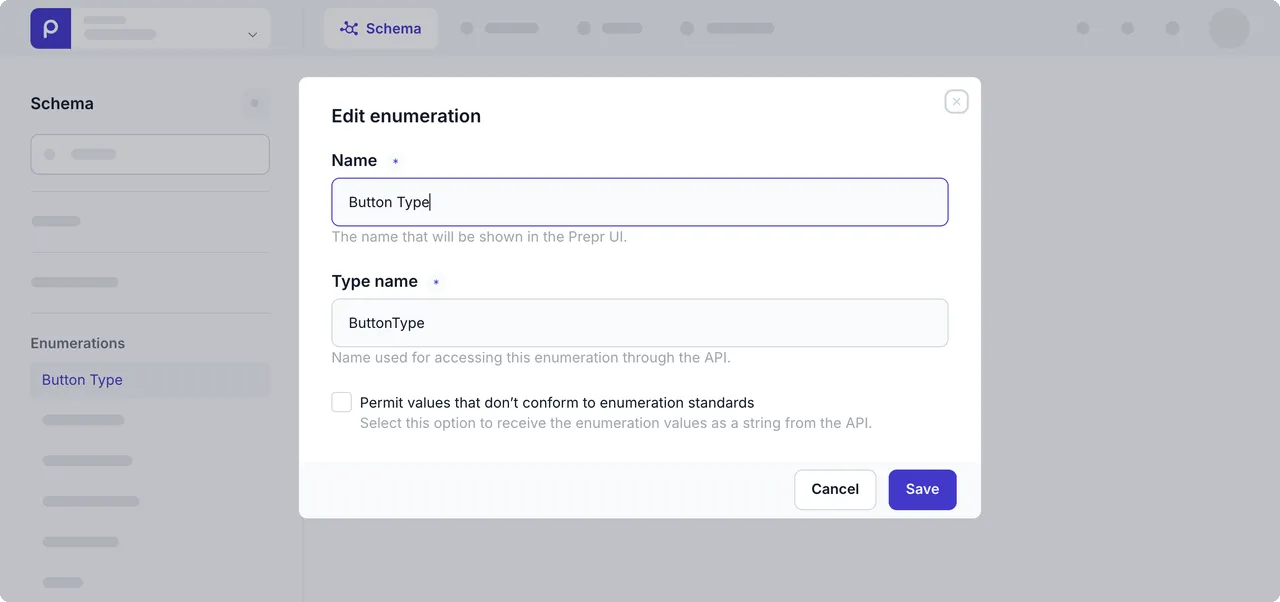Click the Type name input field

point(640,323)
